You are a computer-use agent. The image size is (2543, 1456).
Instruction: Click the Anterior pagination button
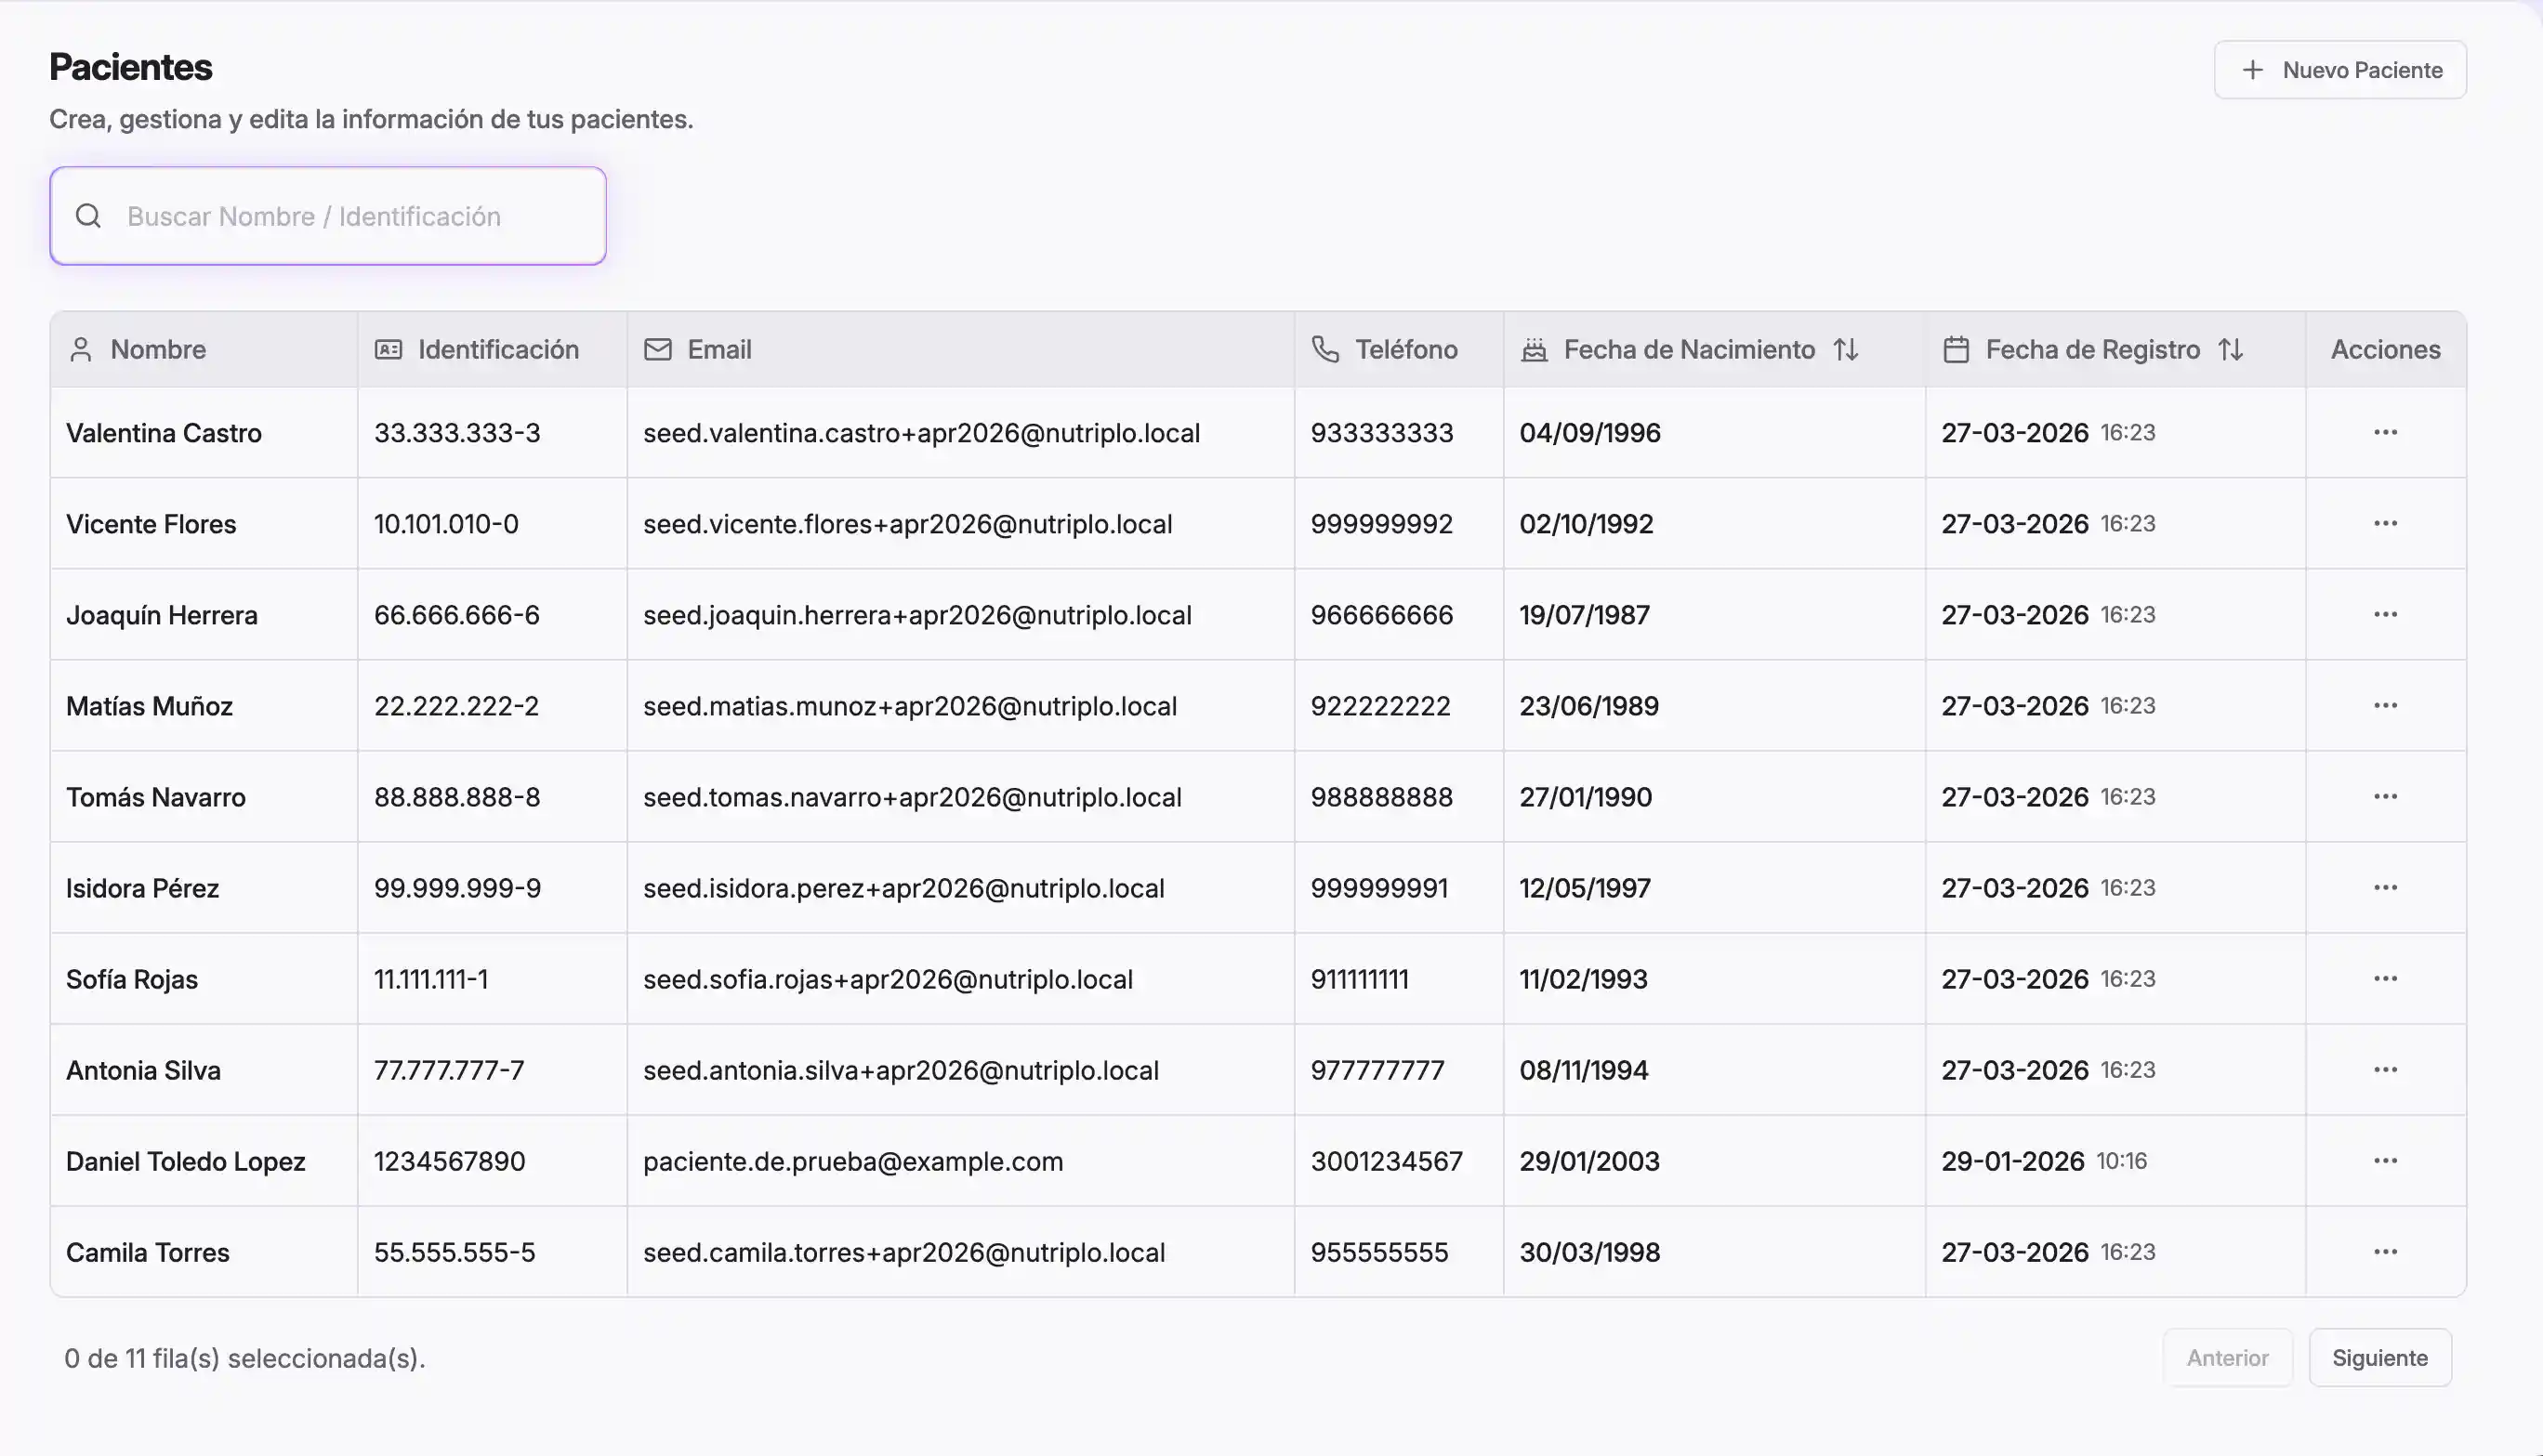click(2226, 1357)
